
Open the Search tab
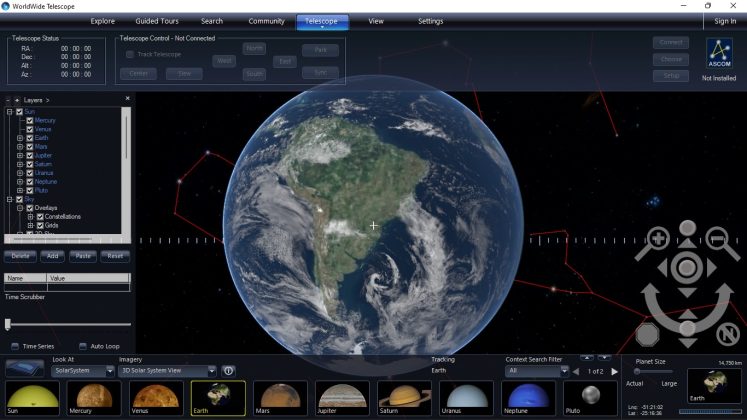click(212, 21)
